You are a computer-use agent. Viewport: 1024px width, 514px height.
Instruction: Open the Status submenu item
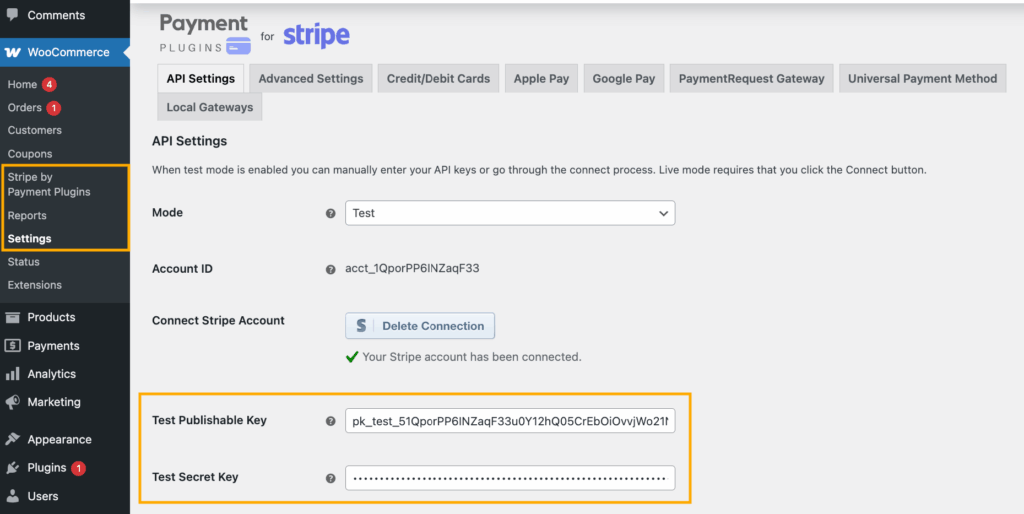[x=24, y=262]
